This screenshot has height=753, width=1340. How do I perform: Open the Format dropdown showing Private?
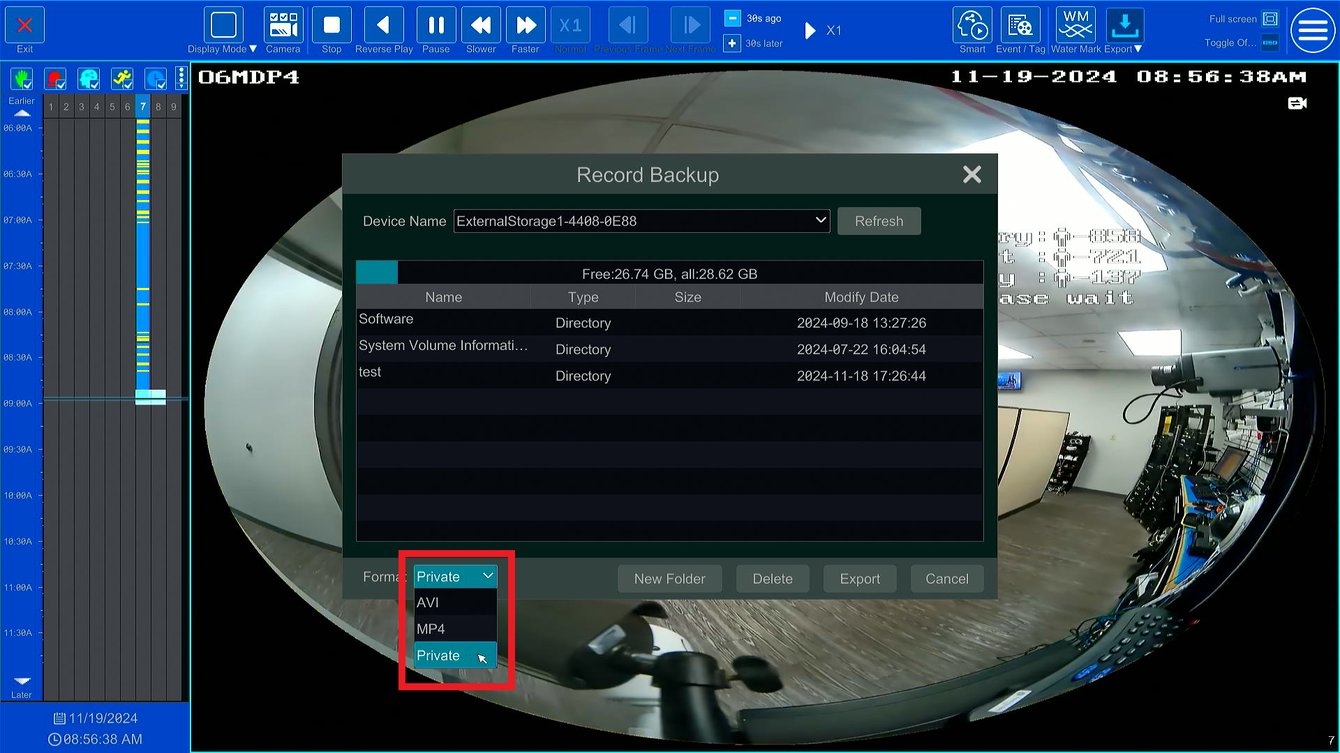pos(455,576)
